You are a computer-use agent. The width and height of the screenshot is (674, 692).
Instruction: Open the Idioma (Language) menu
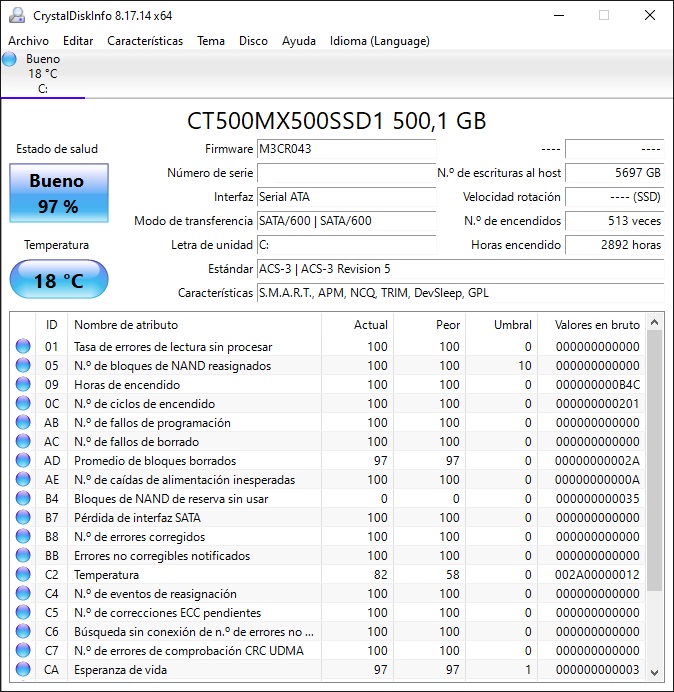(x=380, y=41)
